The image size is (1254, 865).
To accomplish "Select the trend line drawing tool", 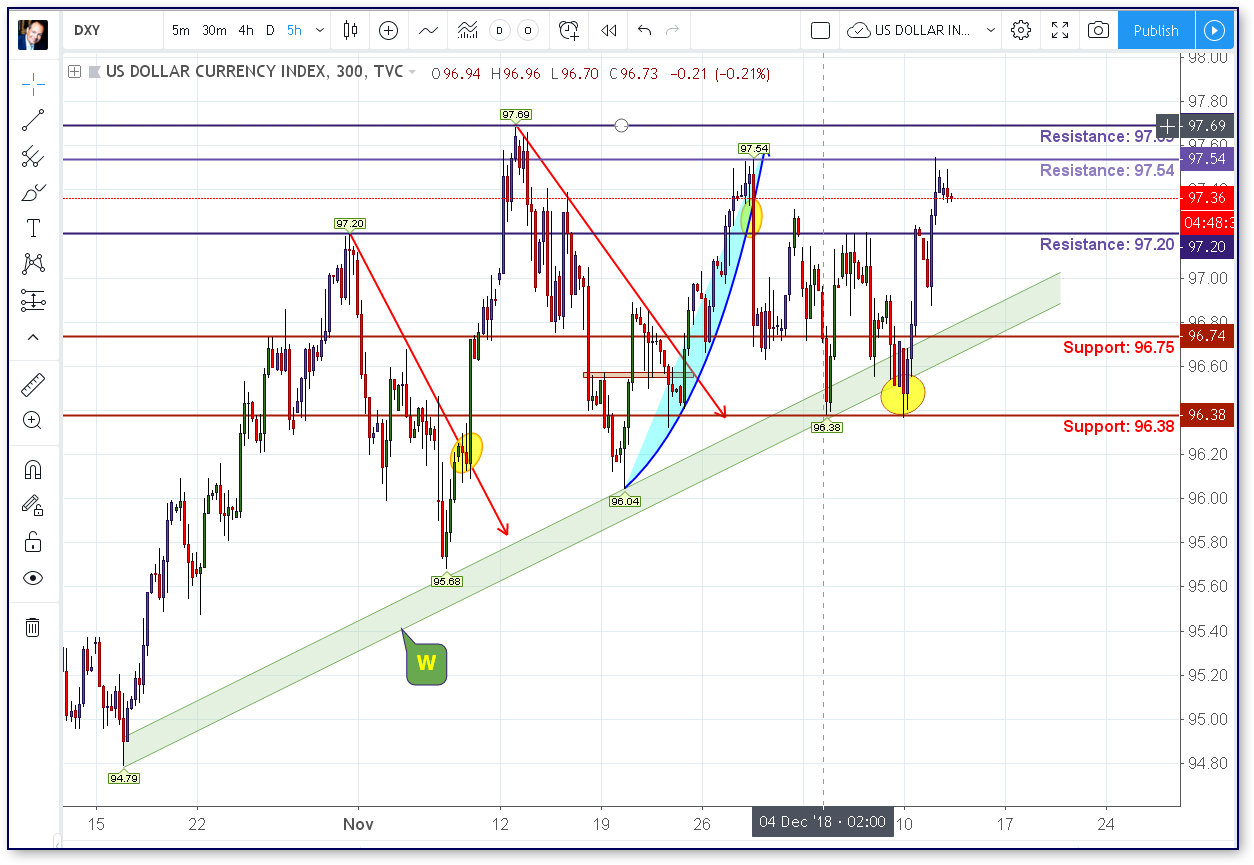I will click(33, 120).
